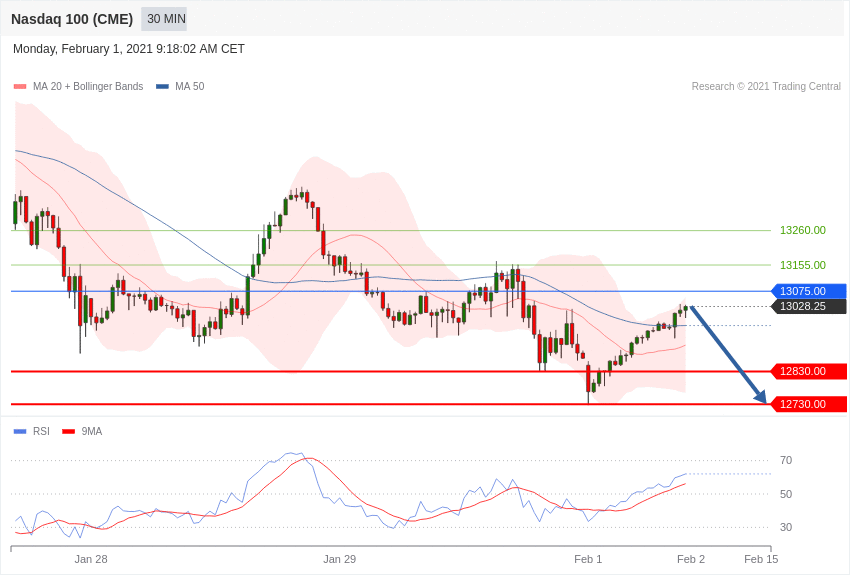Click the blue MA 50 legend swatch
The height and width of the screenshot is (576, 850).
tap(163, 86)
